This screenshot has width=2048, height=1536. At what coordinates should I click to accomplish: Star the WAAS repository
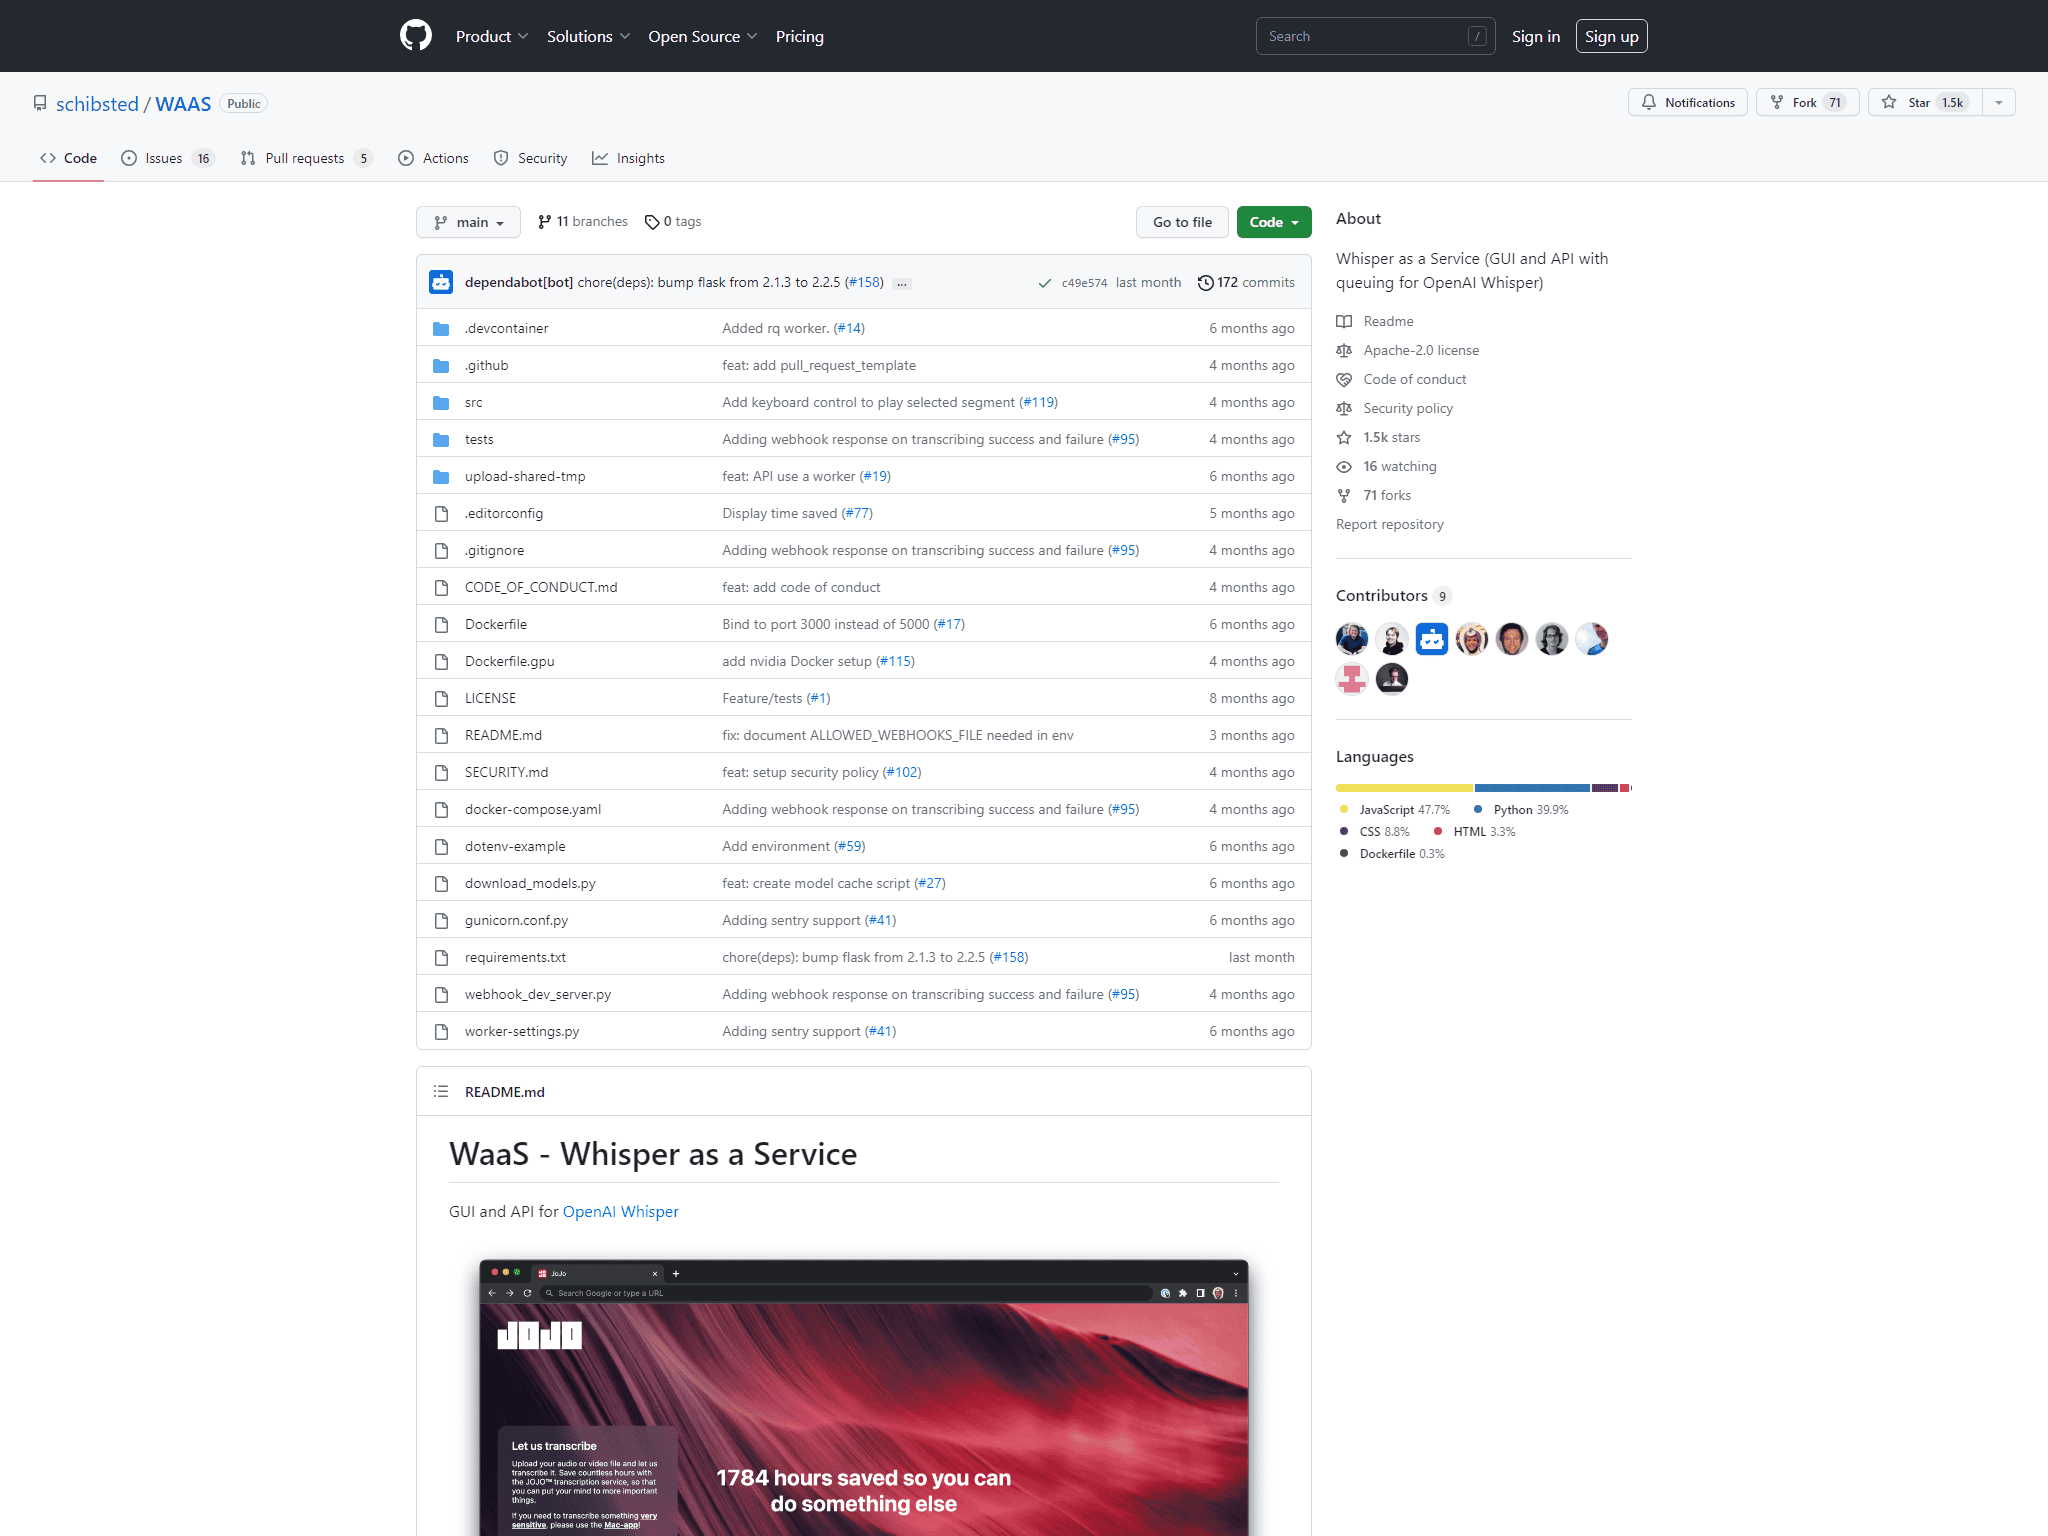1925,102
